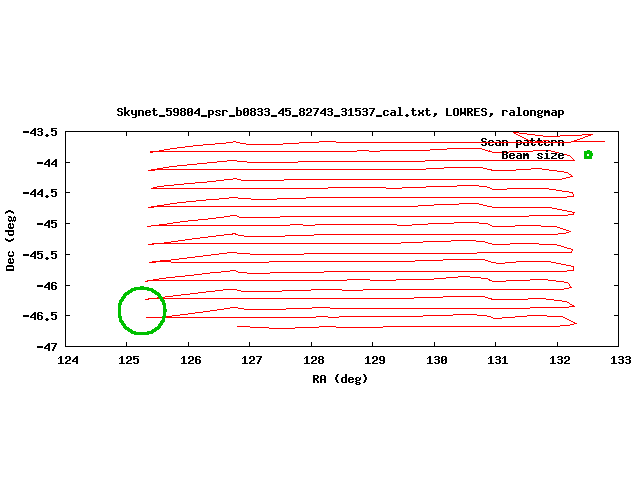The width and height of the screenshot is (640, 480).
Task: Click the x-axis tick label 124
Action: [68, 360]
